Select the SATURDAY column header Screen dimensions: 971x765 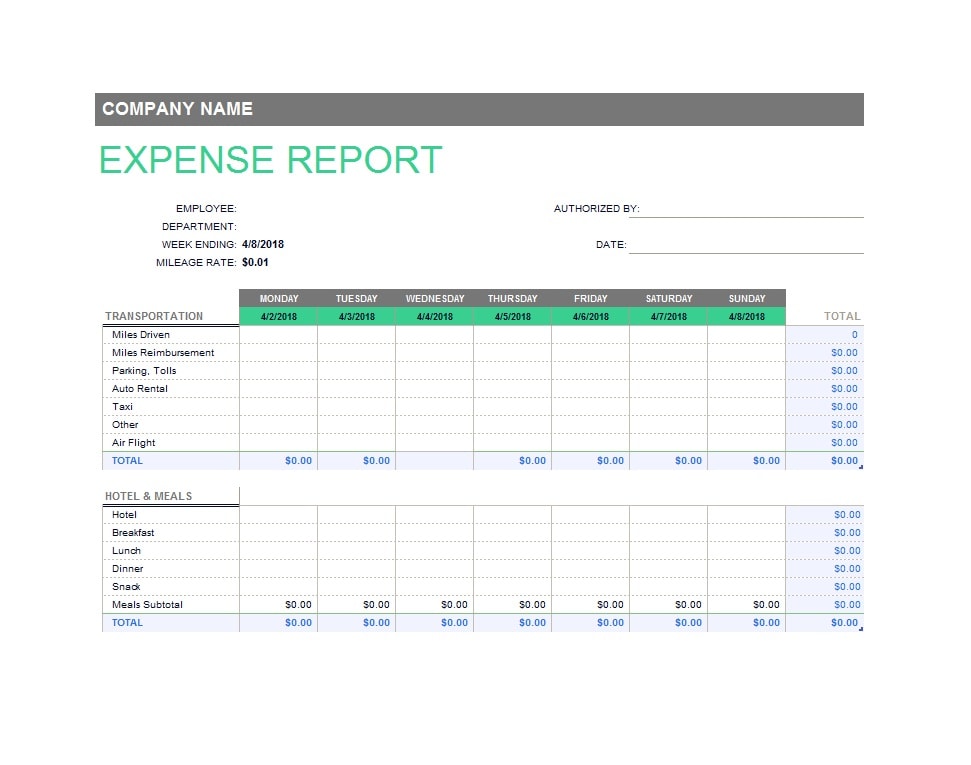(x=669, y=299)
